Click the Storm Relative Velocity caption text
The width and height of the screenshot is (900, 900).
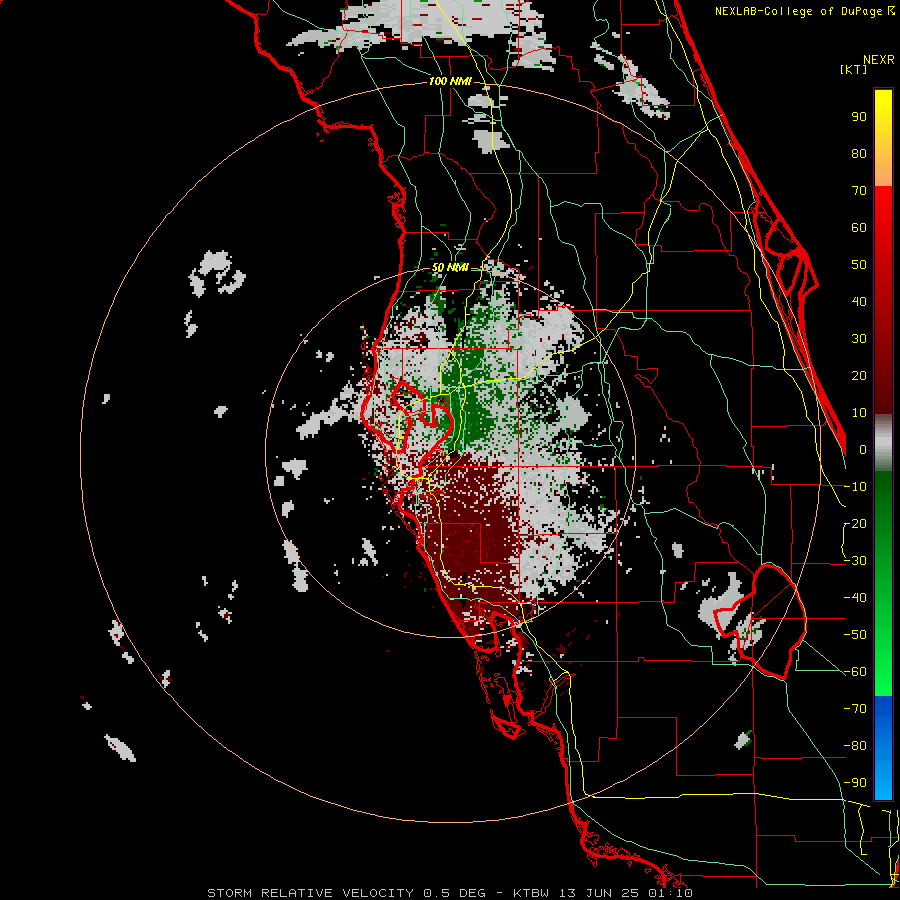[x=449, y=893]
